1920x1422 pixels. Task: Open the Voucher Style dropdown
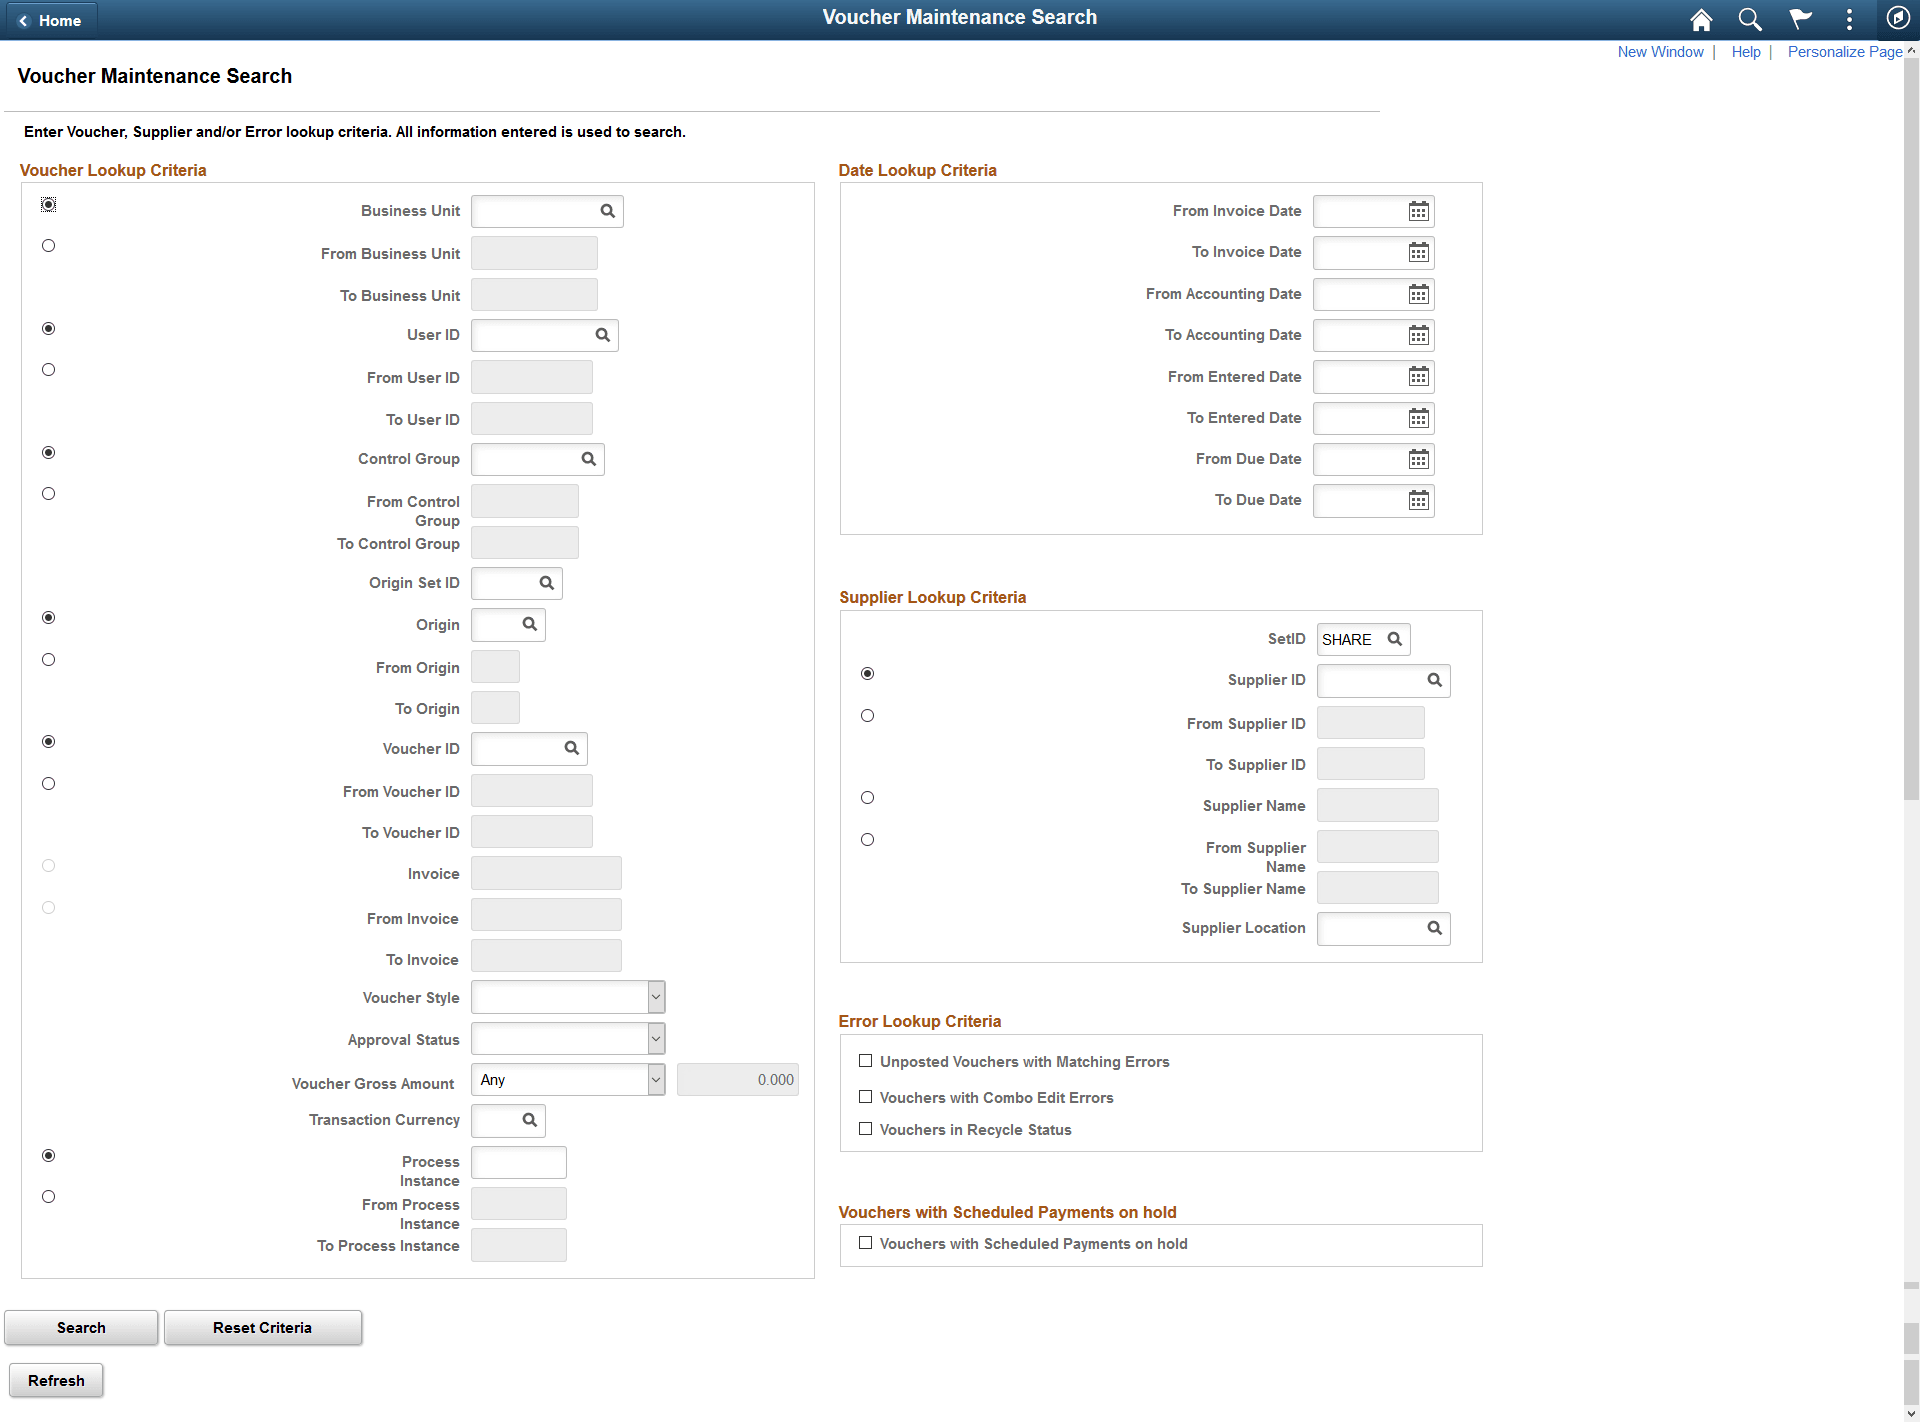coord(654,996)
